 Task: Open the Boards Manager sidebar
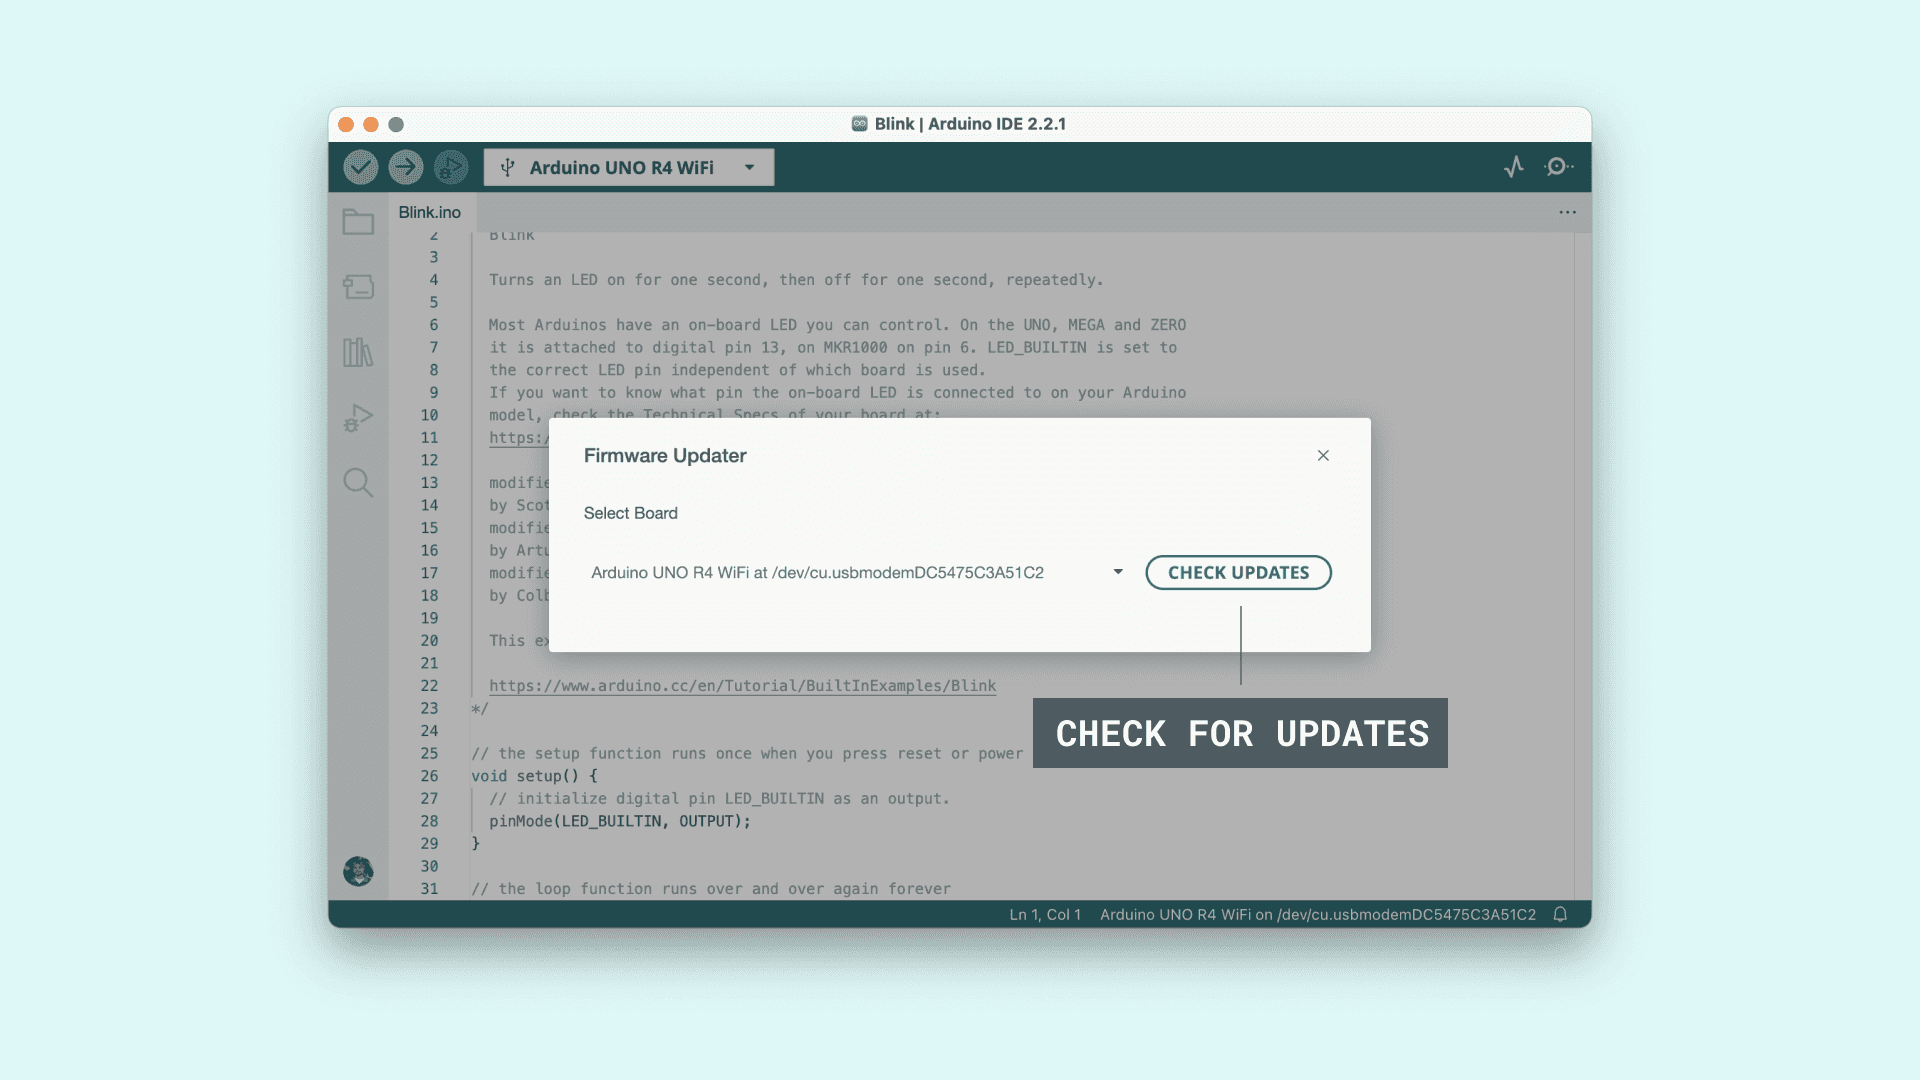358,287
